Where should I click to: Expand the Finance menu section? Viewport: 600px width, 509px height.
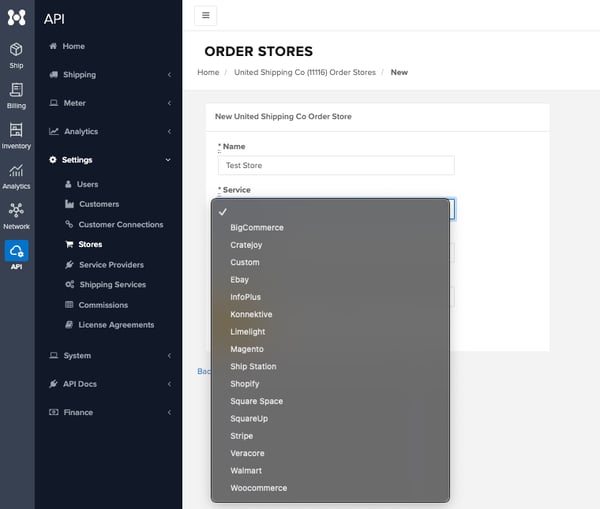click(x=108, y=412)
